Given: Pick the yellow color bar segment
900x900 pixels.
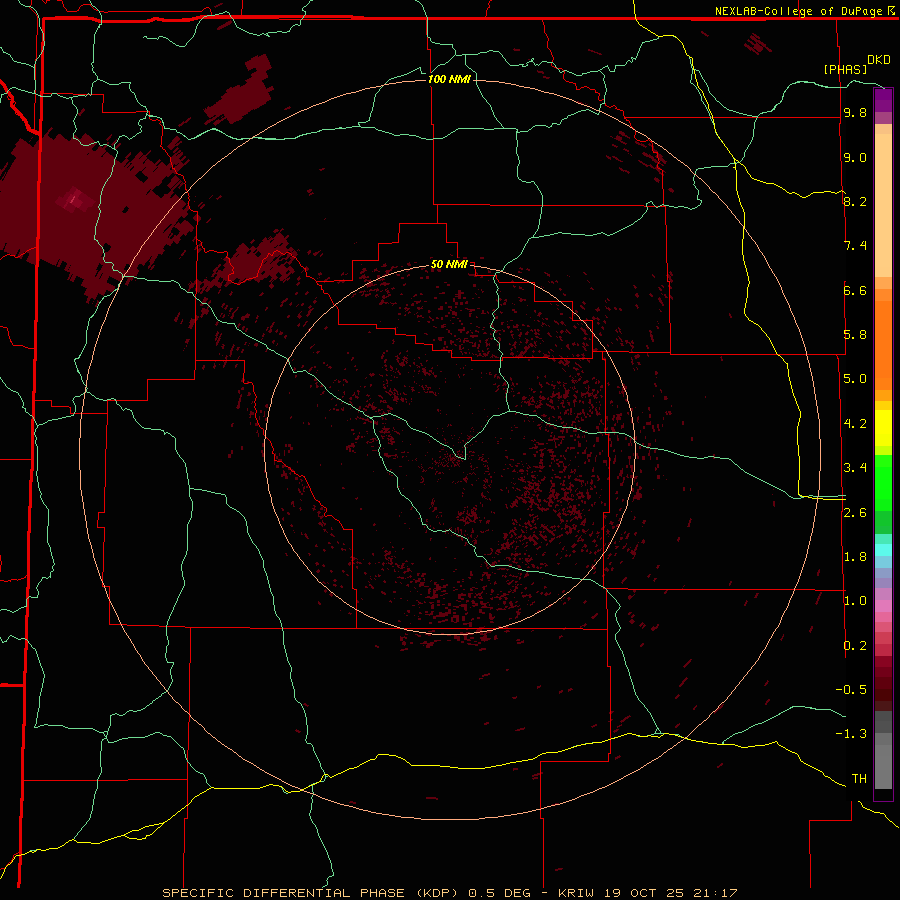Looking at the screenshot, I should (x=883, y=428).
